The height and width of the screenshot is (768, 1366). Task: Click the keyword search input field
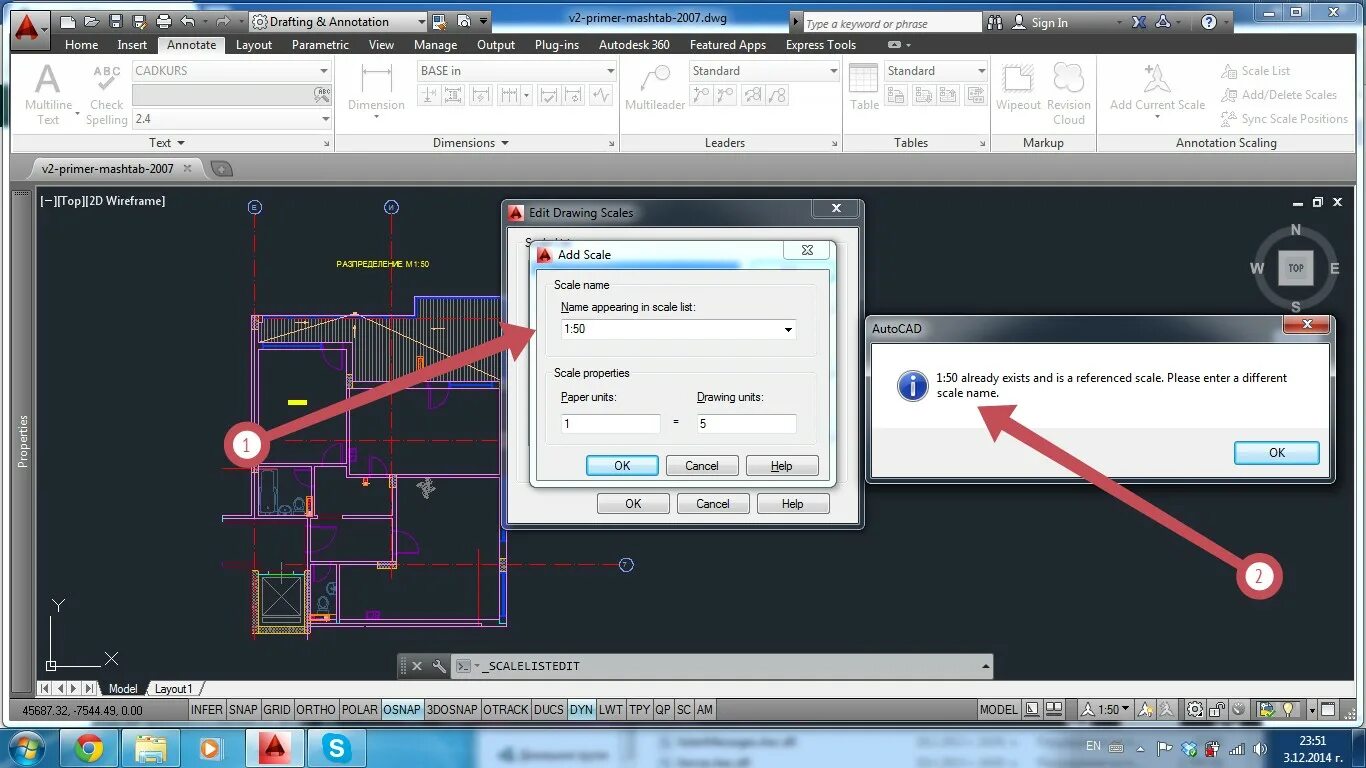(x=892, y=23)
